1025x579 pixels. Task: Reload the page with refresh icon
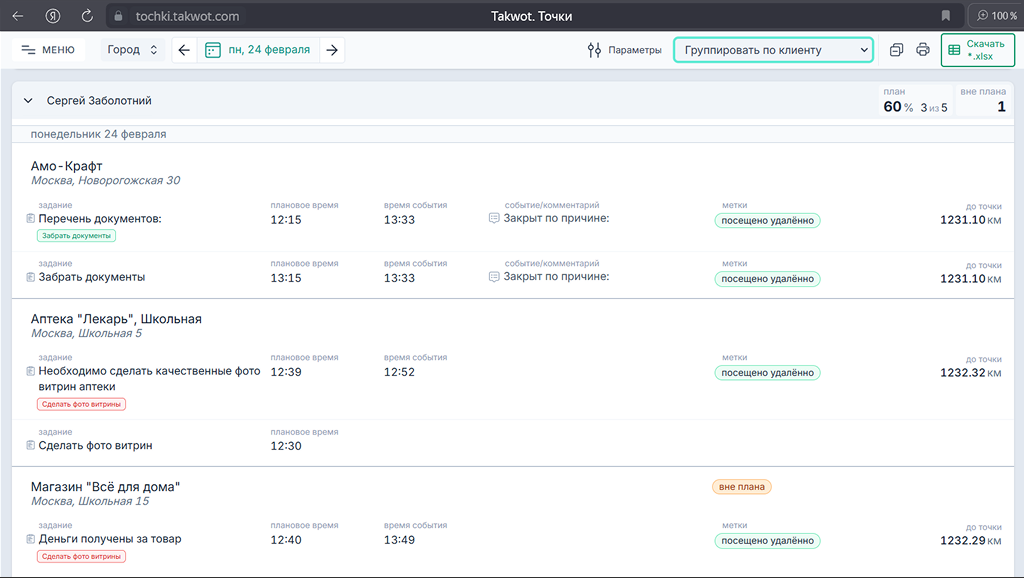point(87,16)
